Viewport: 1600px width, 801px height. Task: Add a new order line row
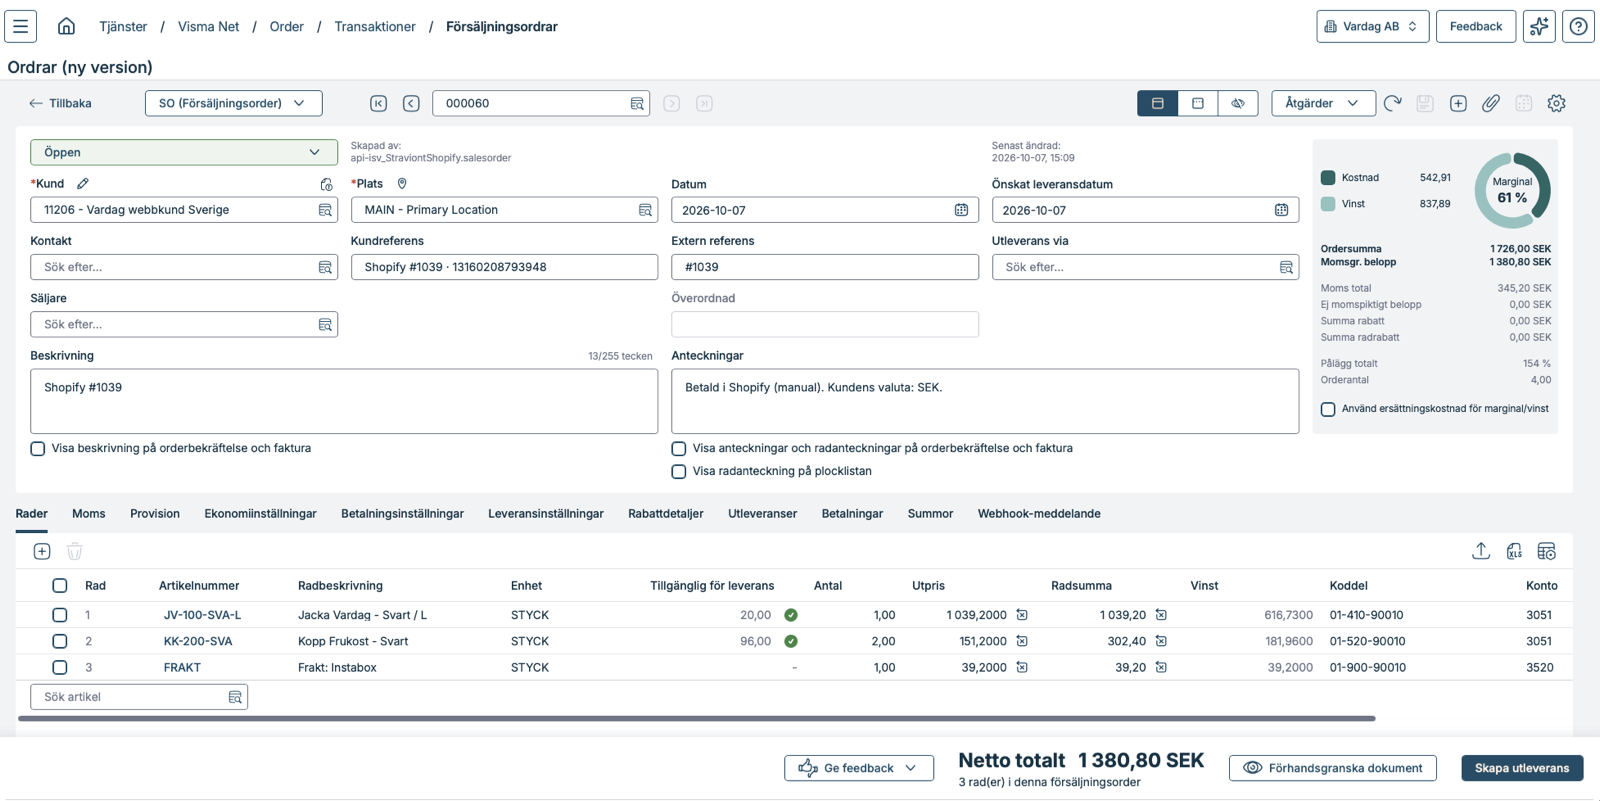point(42,551)
